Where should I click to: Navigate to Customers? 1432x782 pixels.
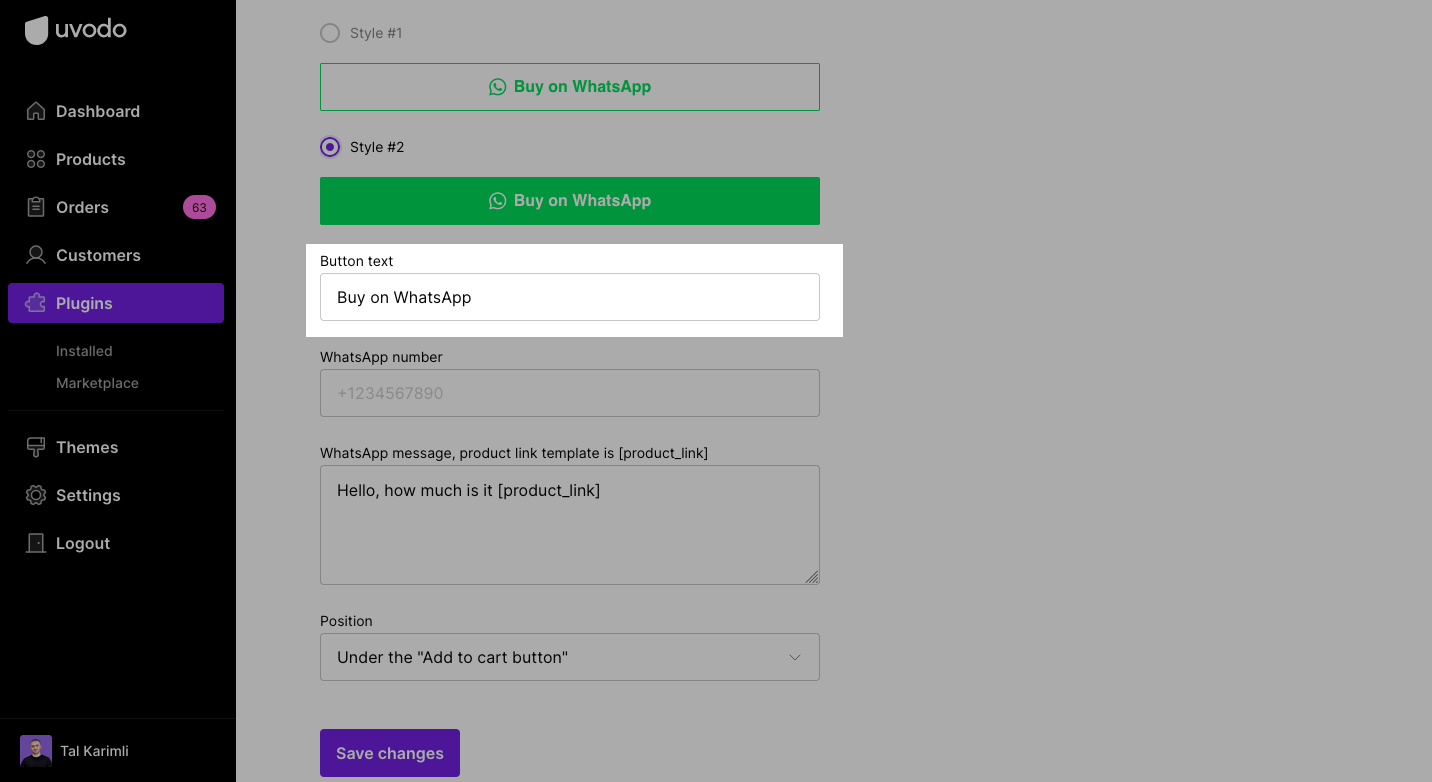(x=116, y=255)
